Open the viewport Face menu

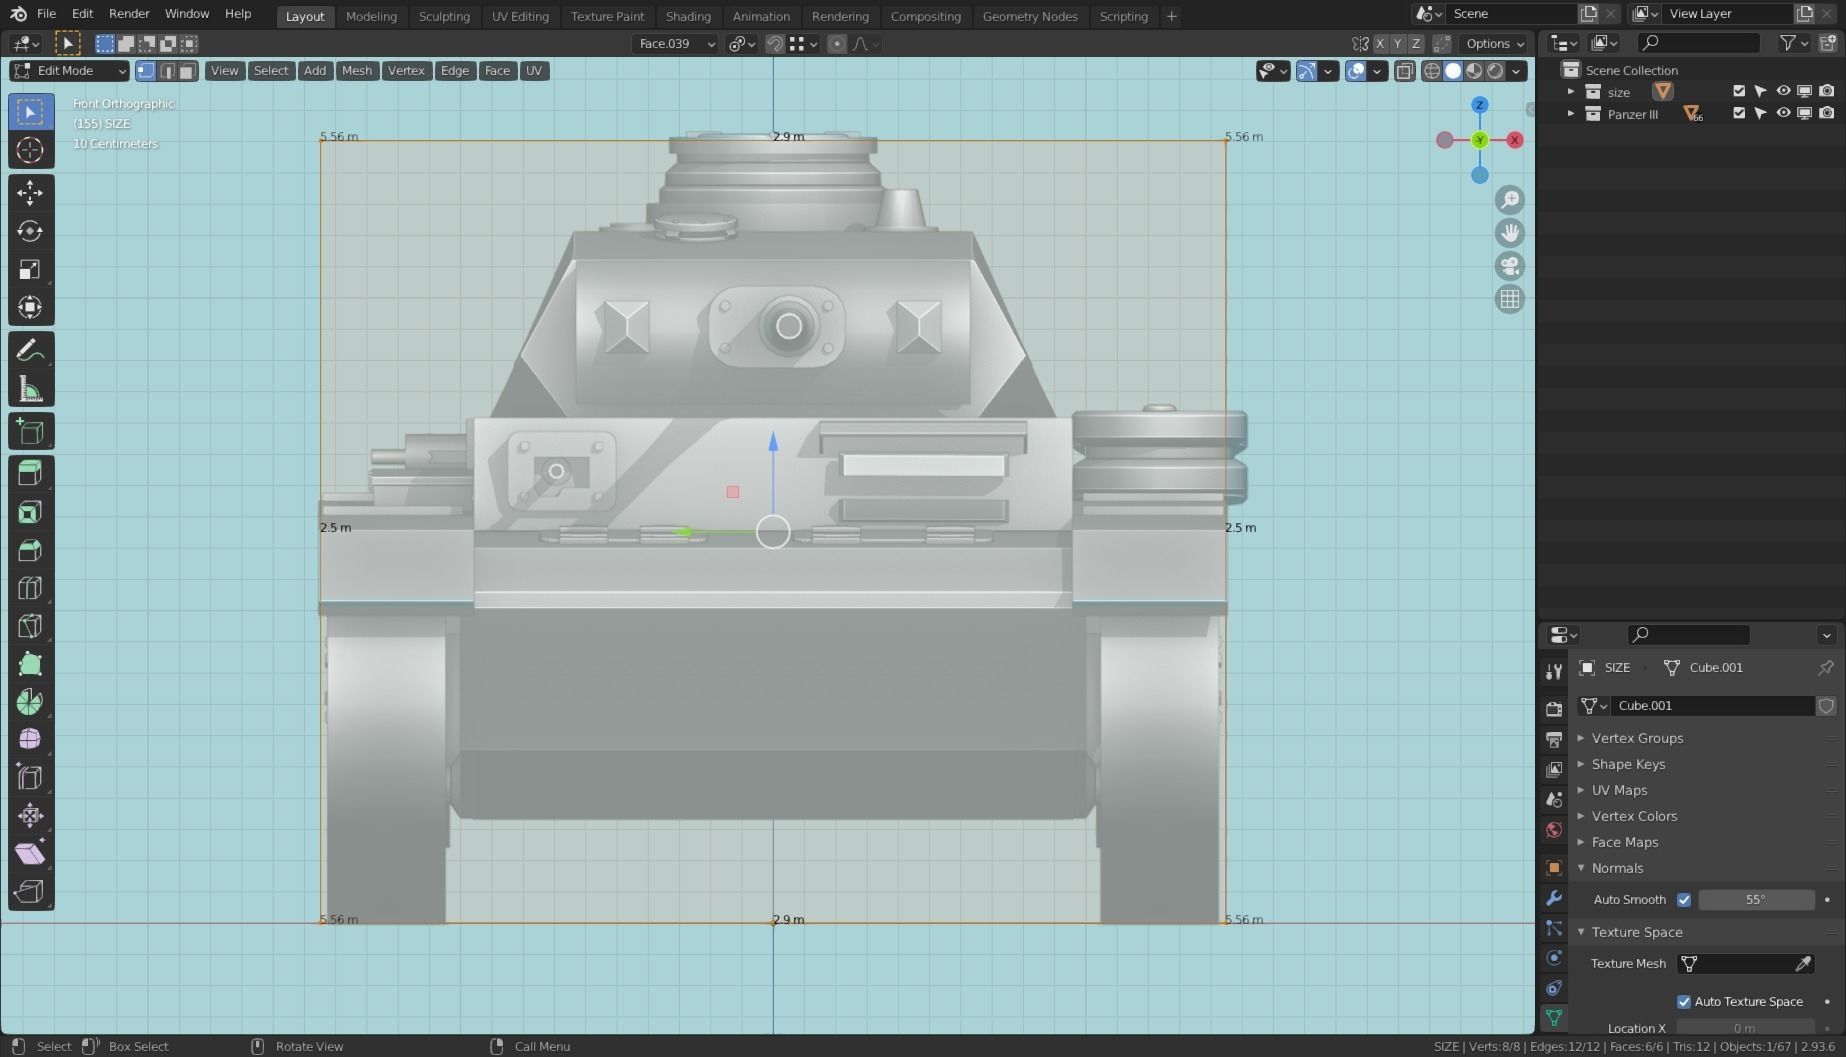(497, 70)
